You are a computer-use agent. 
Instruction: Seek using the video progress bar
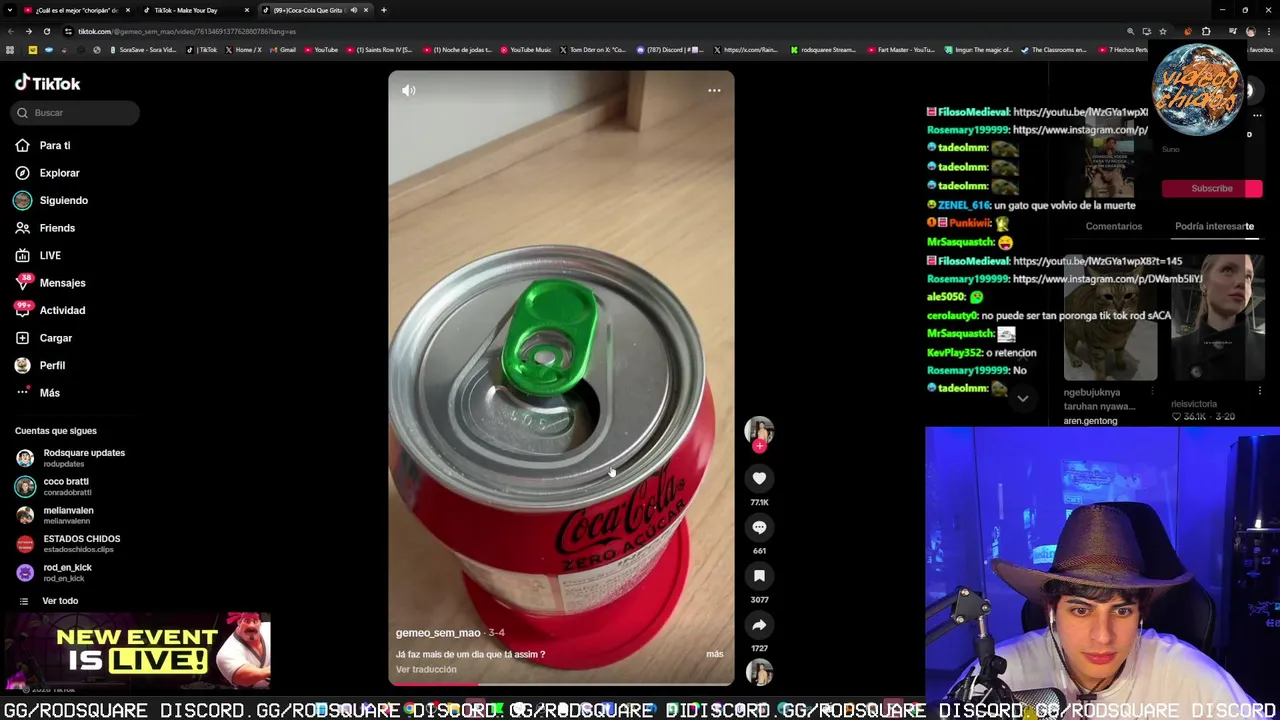(561, 684)
